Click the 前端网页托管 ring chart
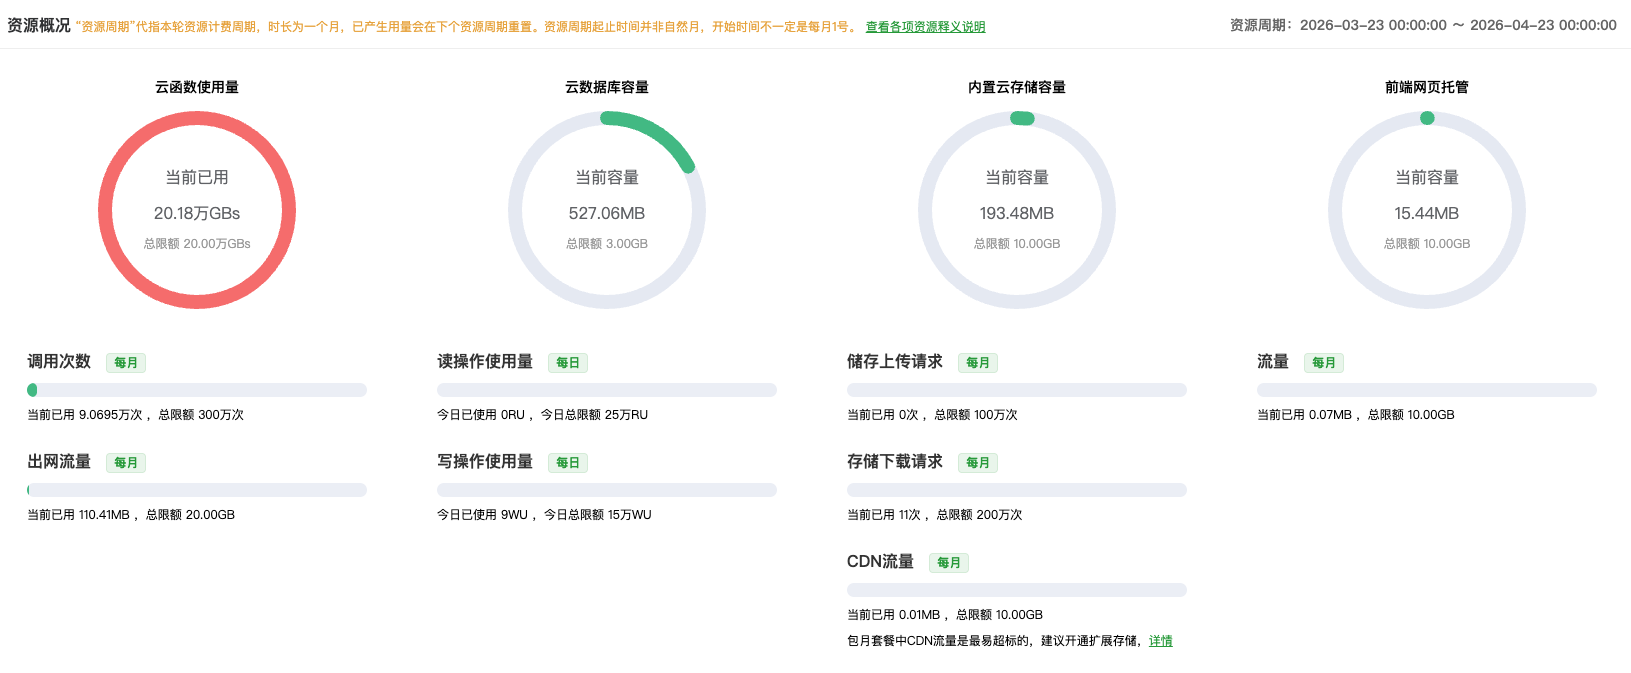The height and width of the screenshot is (673, 1631). coord(1427,210)
